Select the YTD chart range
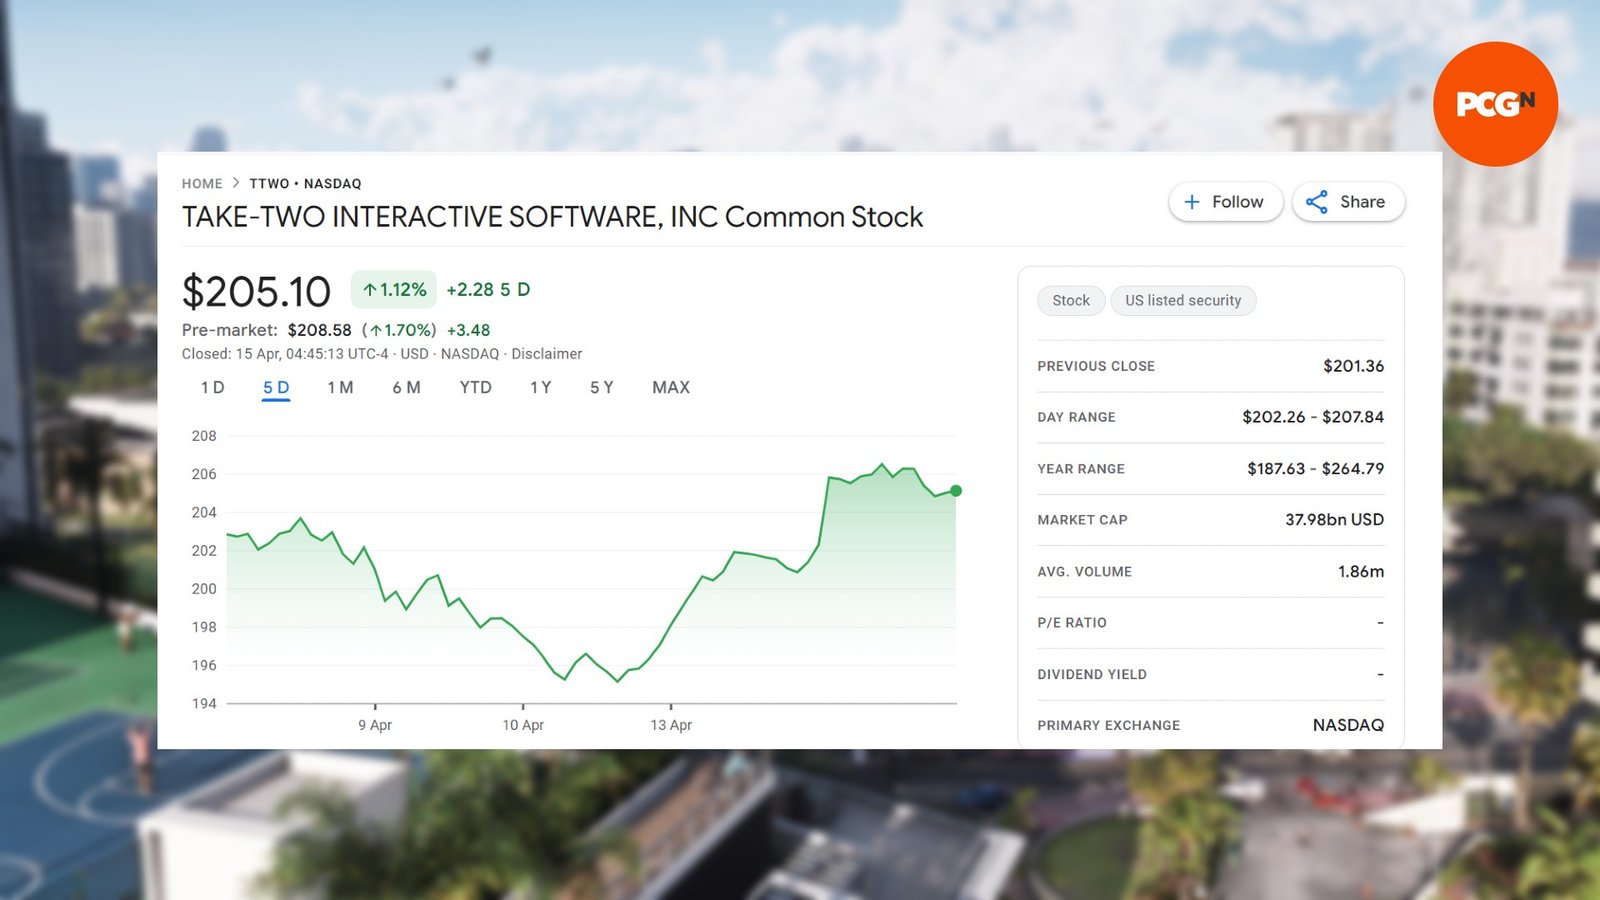1600x900 pixels. point(475,388)
